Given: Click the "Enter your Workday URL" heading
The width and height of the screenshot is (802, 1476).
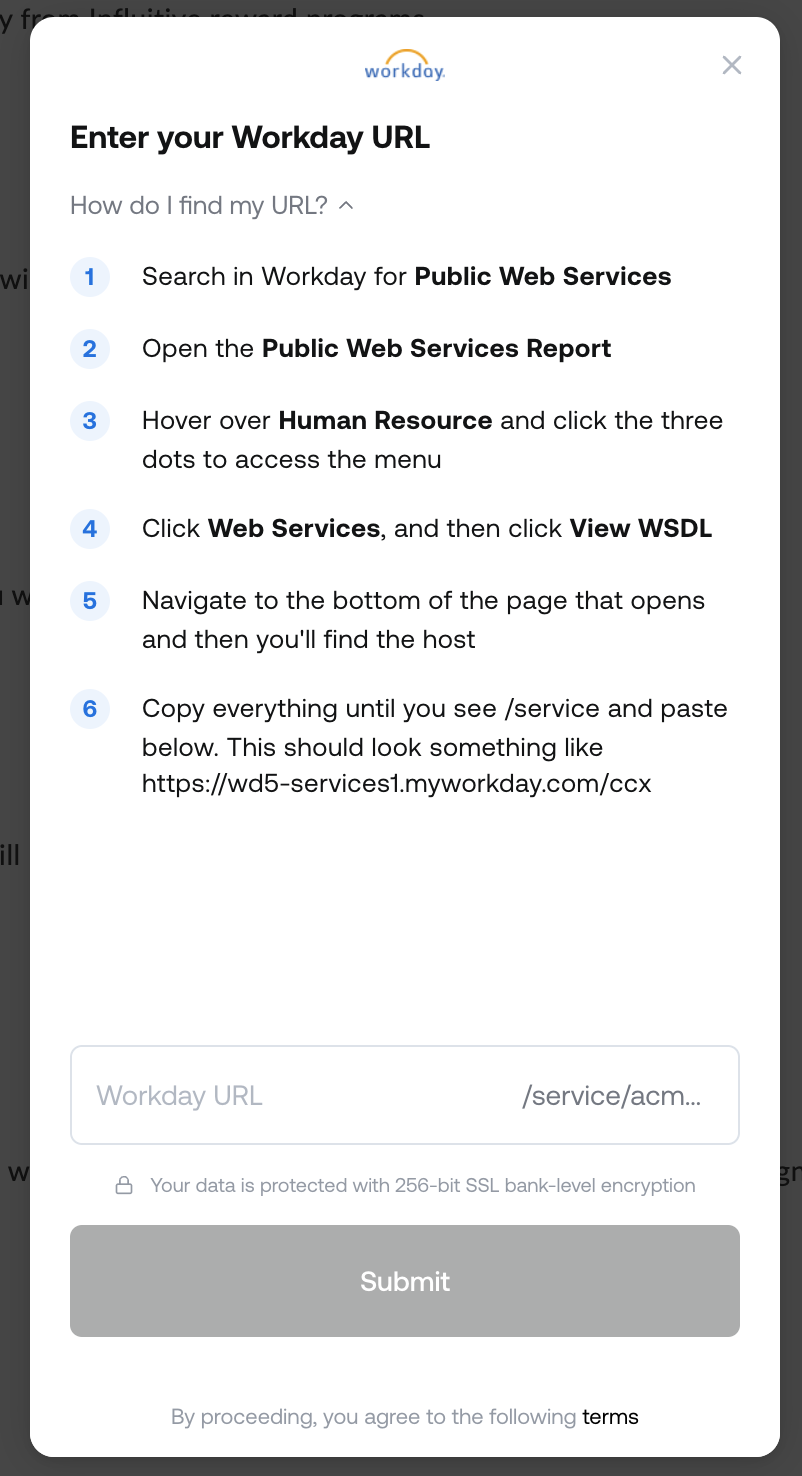Looking at the screenshot, I should (250, 138).
